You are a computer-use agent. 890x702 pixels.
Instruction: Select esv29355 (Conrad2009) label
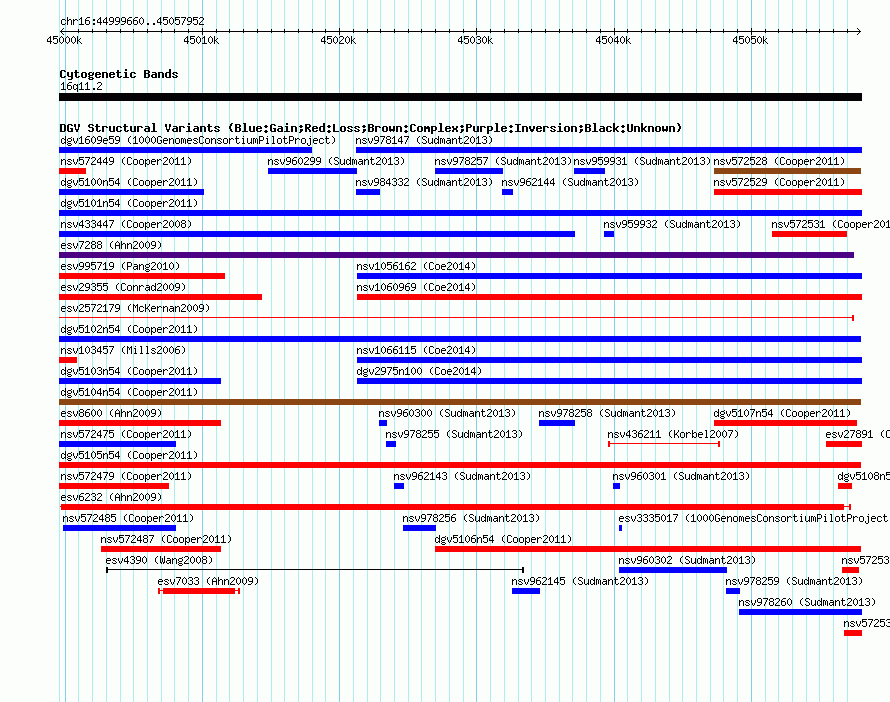click(x=123, y=287)
